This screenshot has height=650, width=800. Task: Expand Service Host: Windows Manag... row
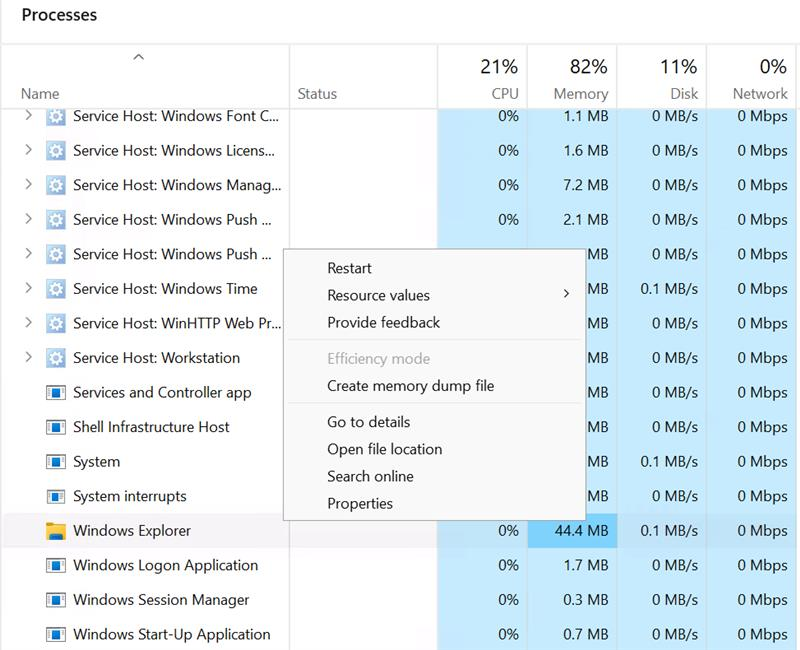point(29,184)
